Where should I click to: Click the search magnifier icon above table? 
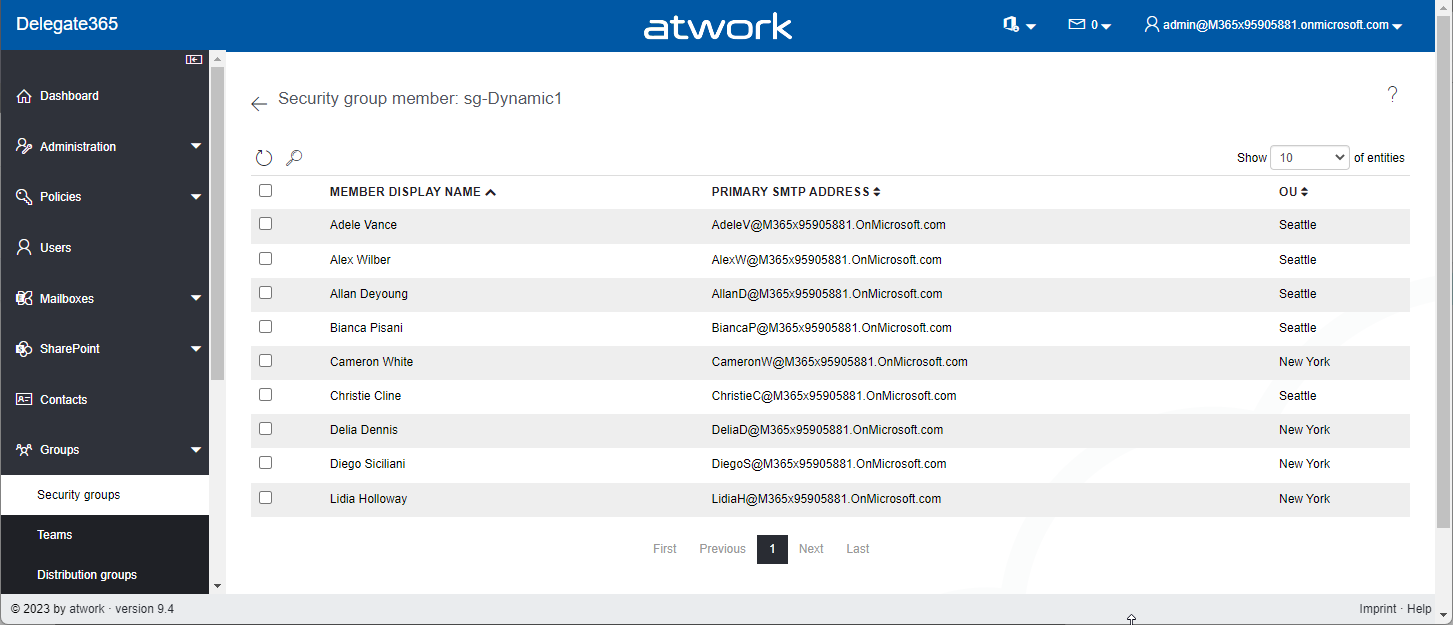pos(294,158)
